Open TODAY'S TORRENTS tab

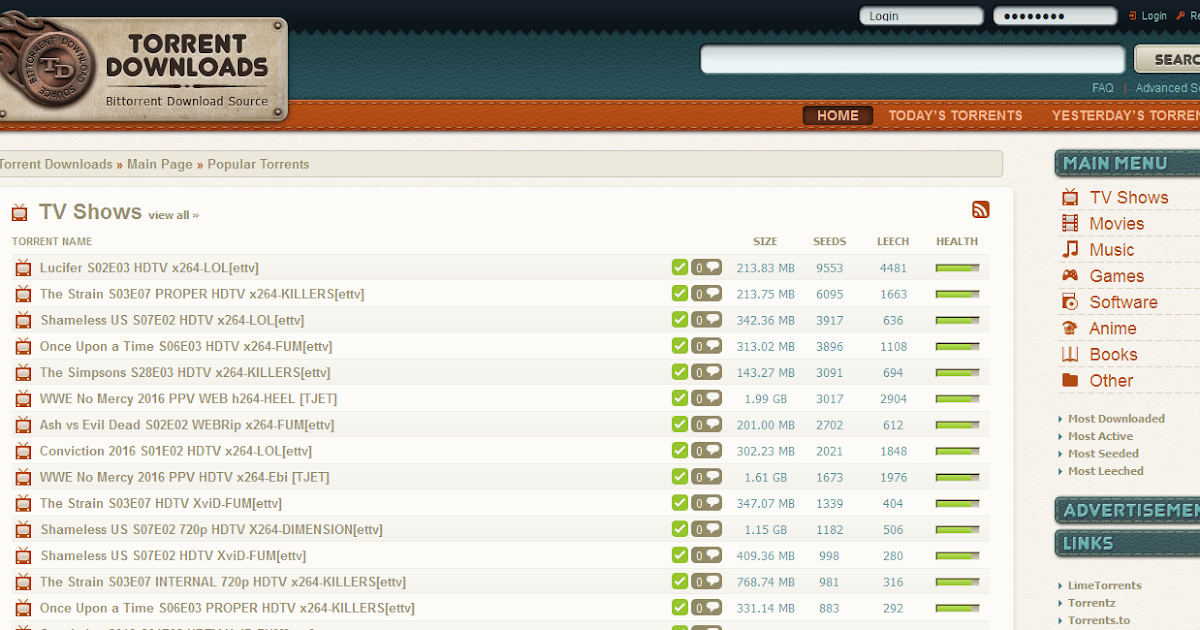955,115
